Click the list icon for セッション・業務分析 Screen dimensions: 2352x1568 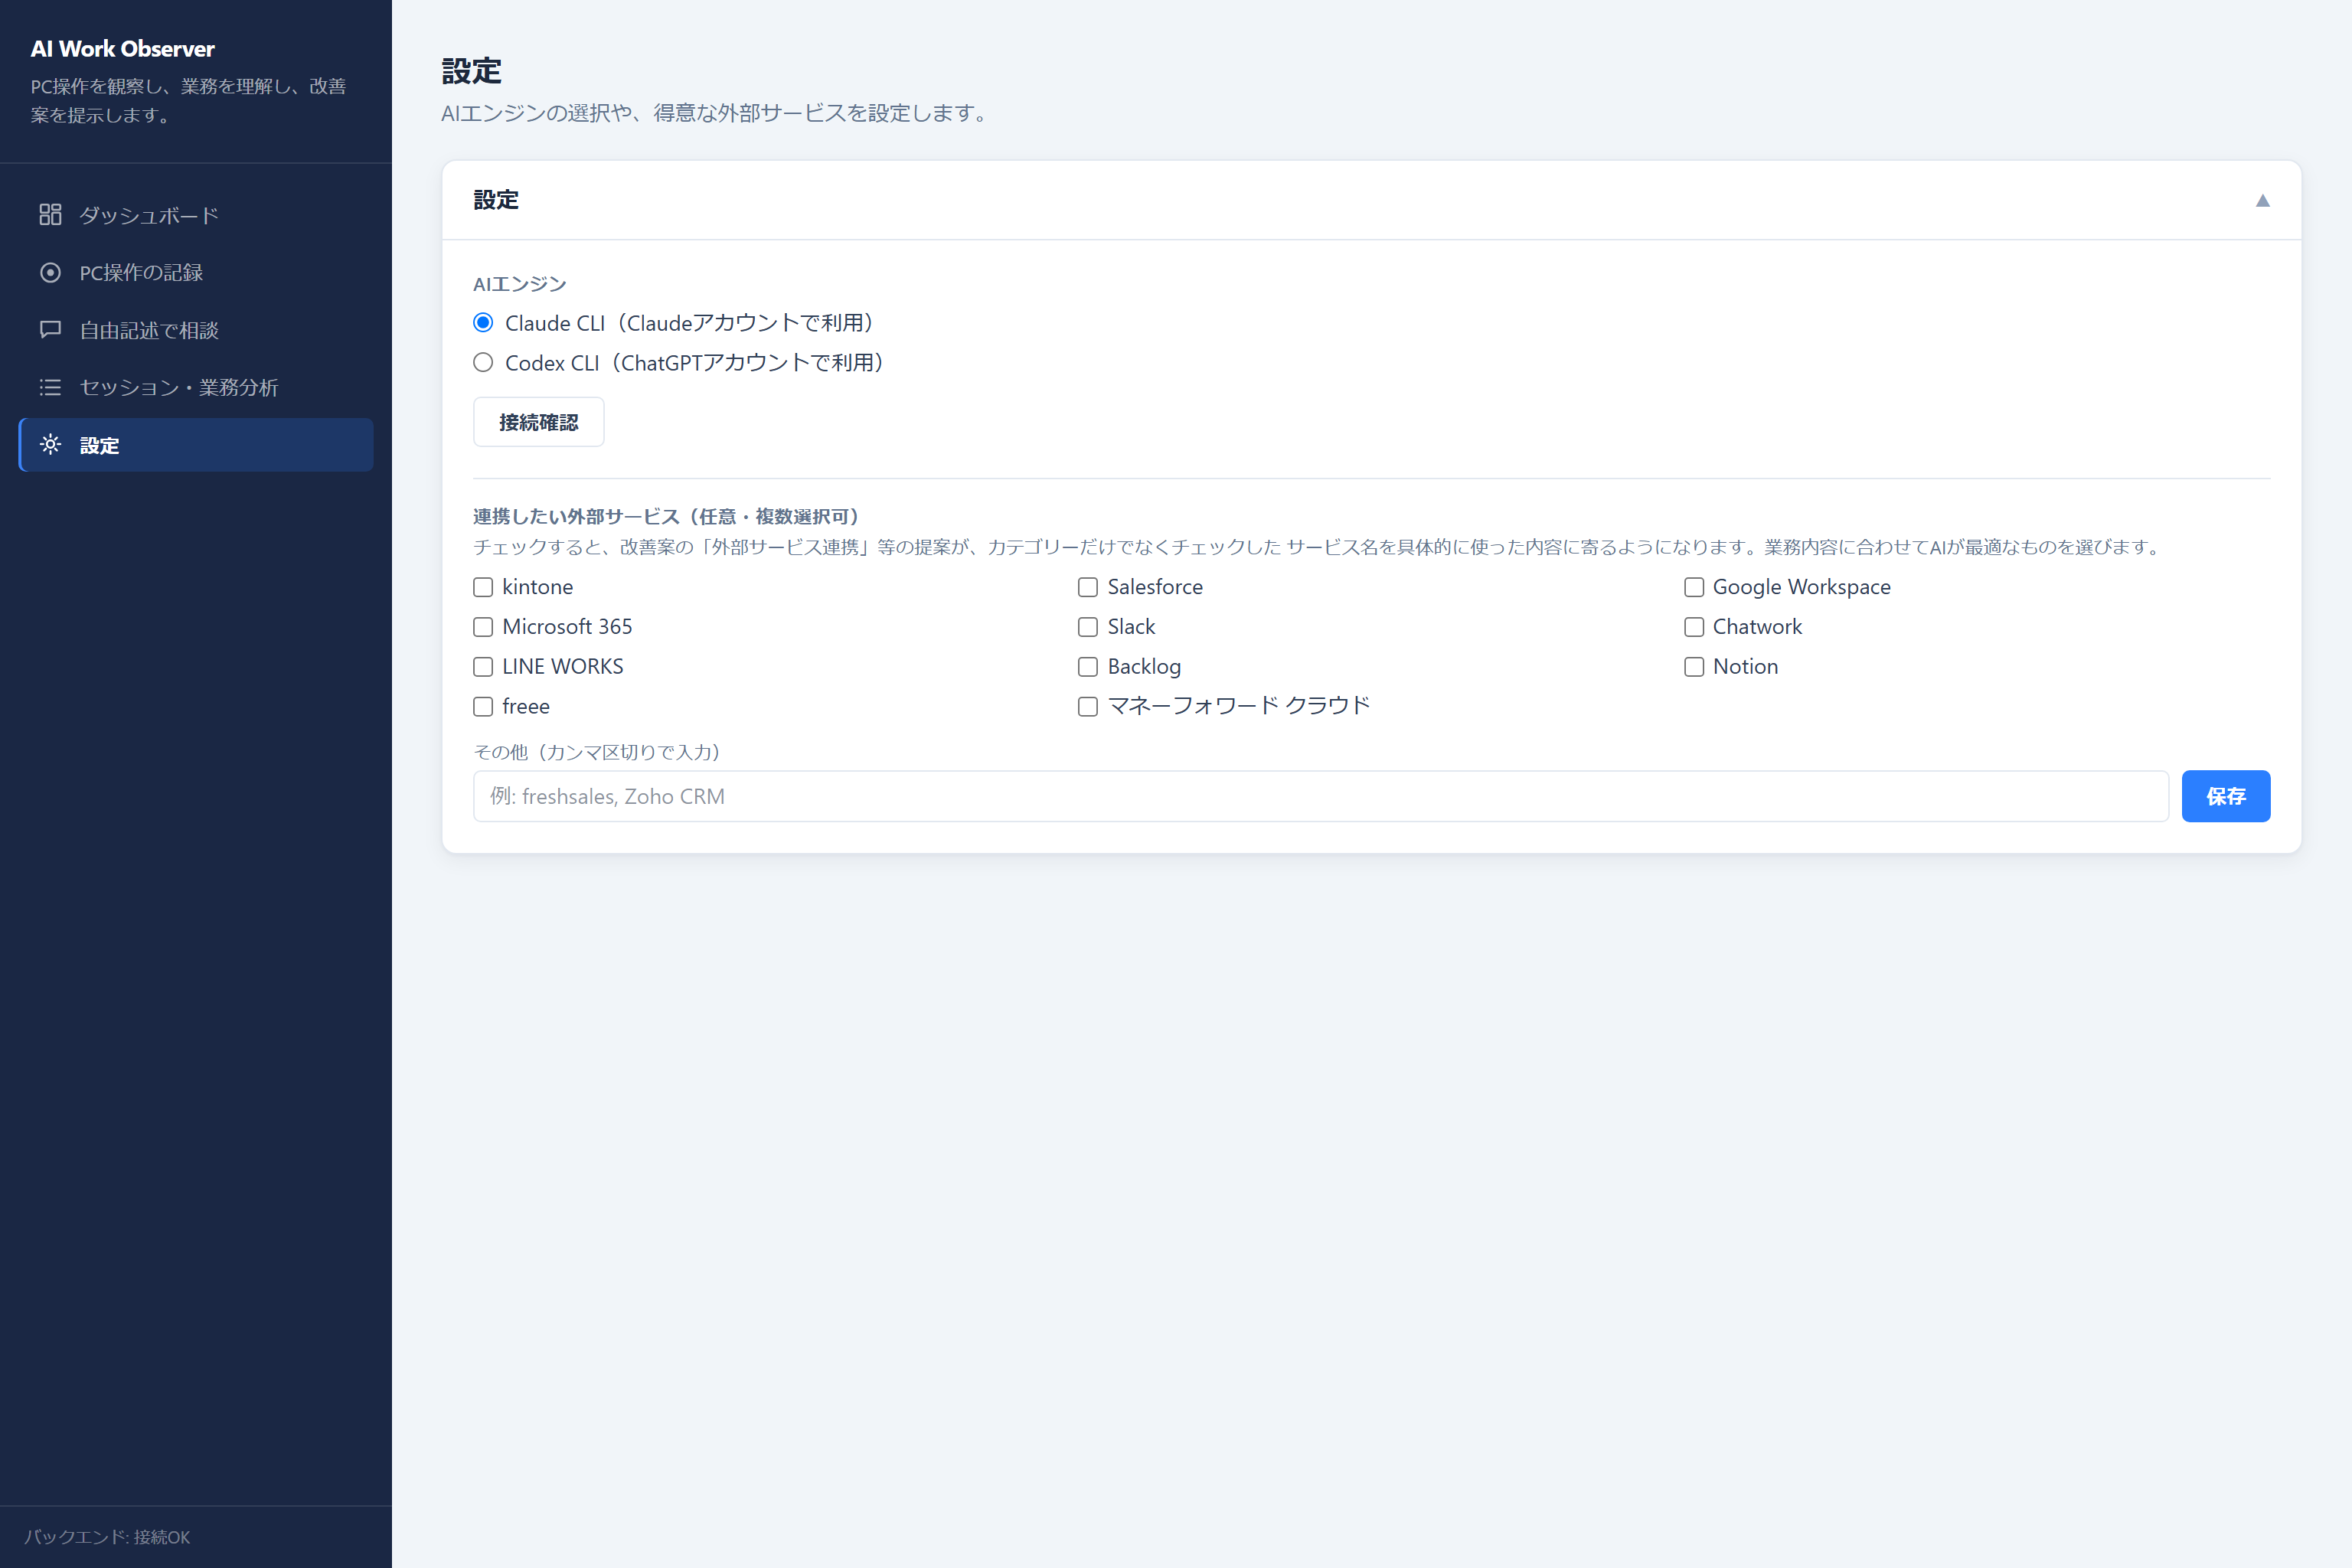coord(50,387)
